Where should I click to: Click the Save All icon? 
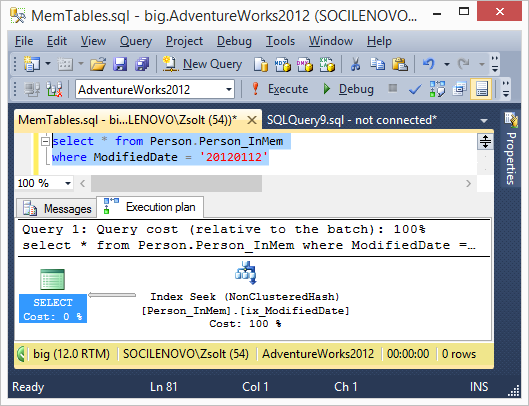coord(142,64)
